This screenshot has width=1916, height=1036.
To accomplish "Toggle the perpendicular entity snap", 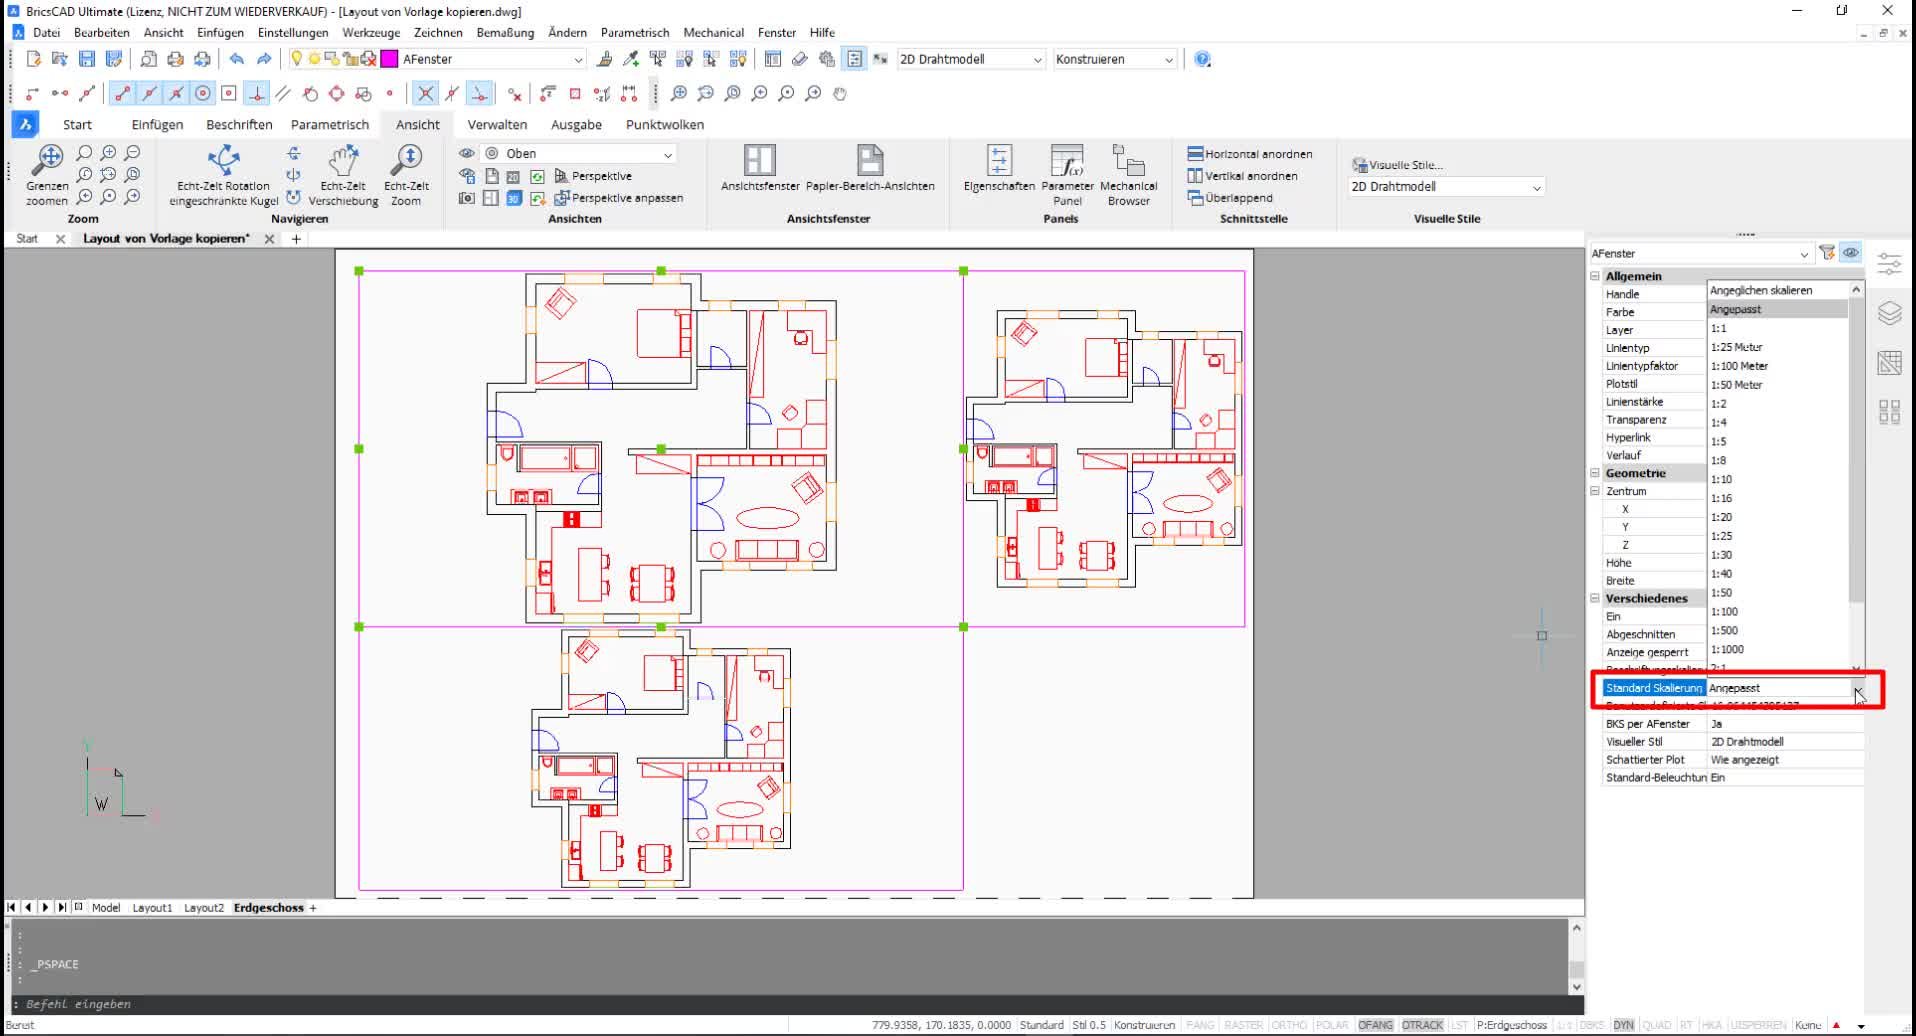I will coord(257,93).
